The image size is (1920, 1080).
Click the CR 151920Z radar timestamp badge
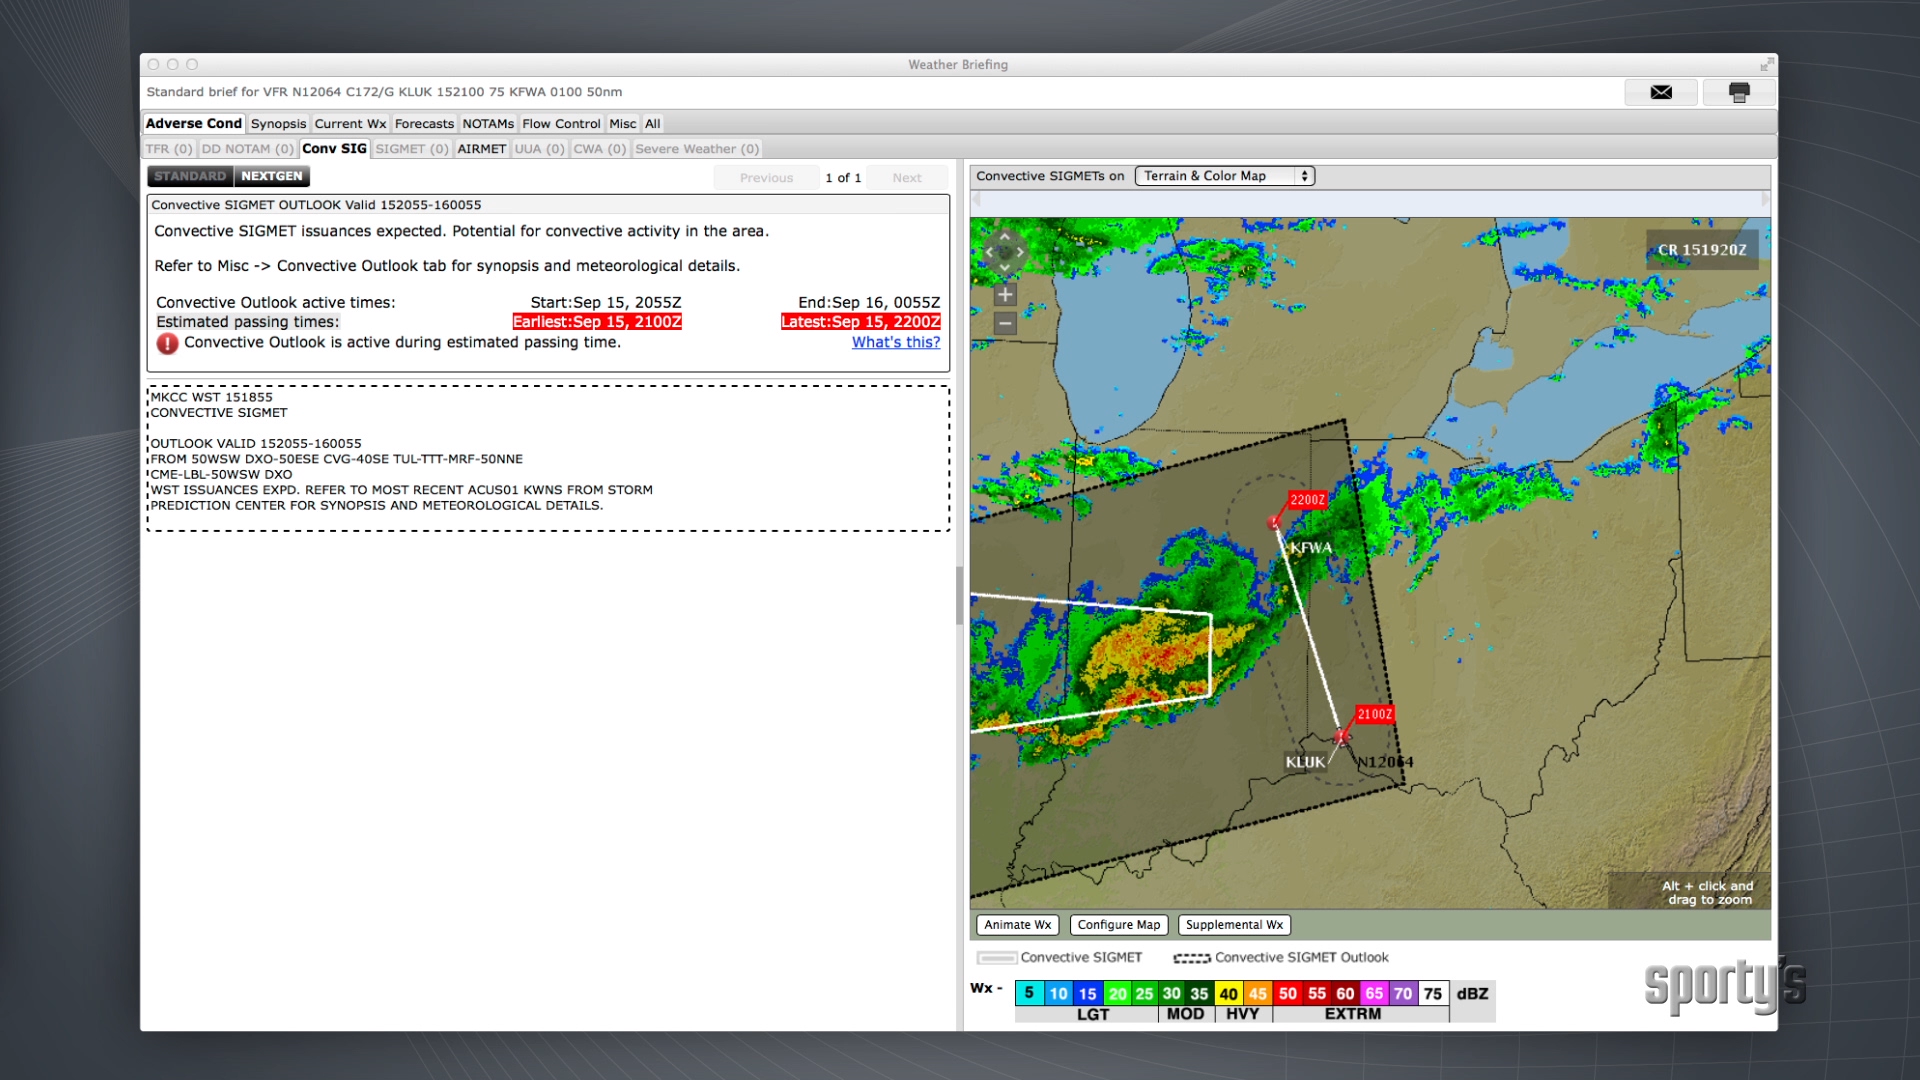pos(1702,249)
